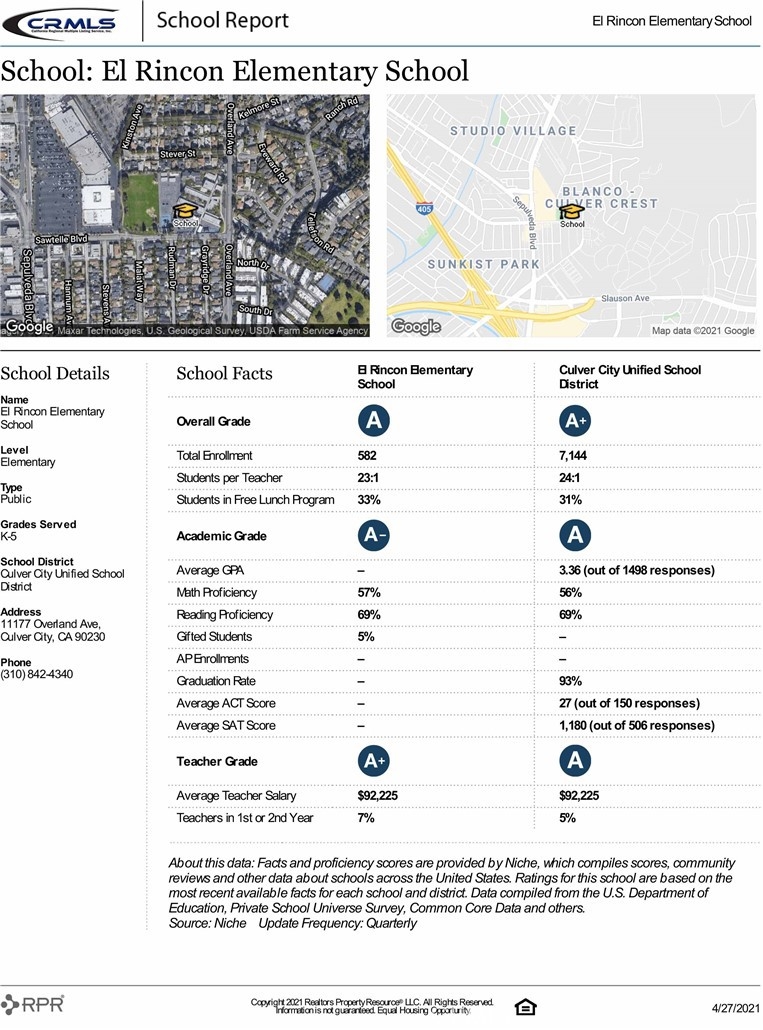The height and width of the screenshot is (1030, 763).
Task: Click the school's Overall Grade A badge
Action: [x=374, y=421]
